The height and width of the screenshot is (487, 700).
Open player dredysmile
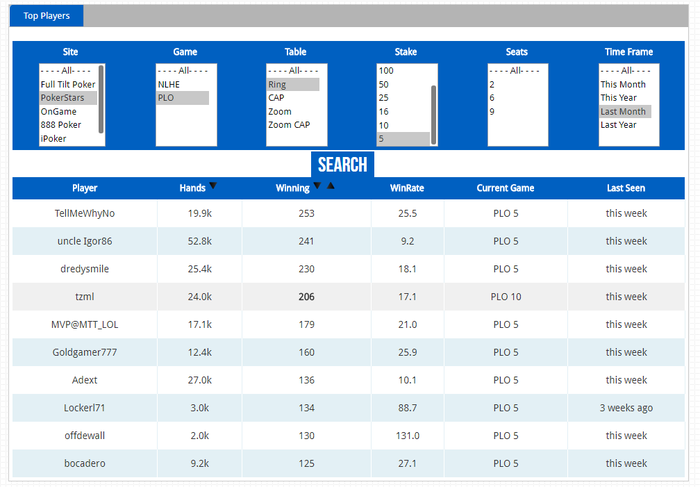[x=85, y=269]
